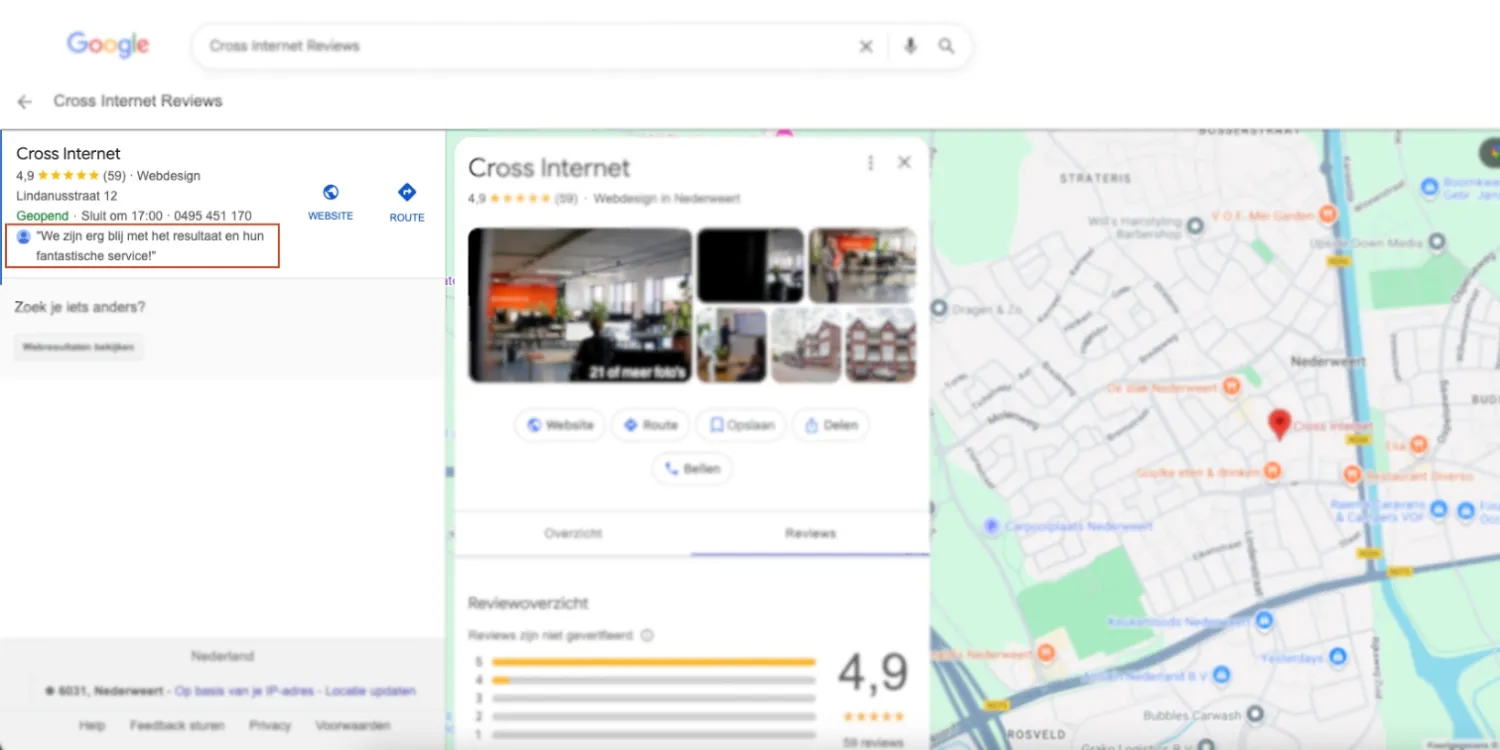Click the microphone voice search icon
Viewport: 1500px width, 750px height.
click(910, 47)
